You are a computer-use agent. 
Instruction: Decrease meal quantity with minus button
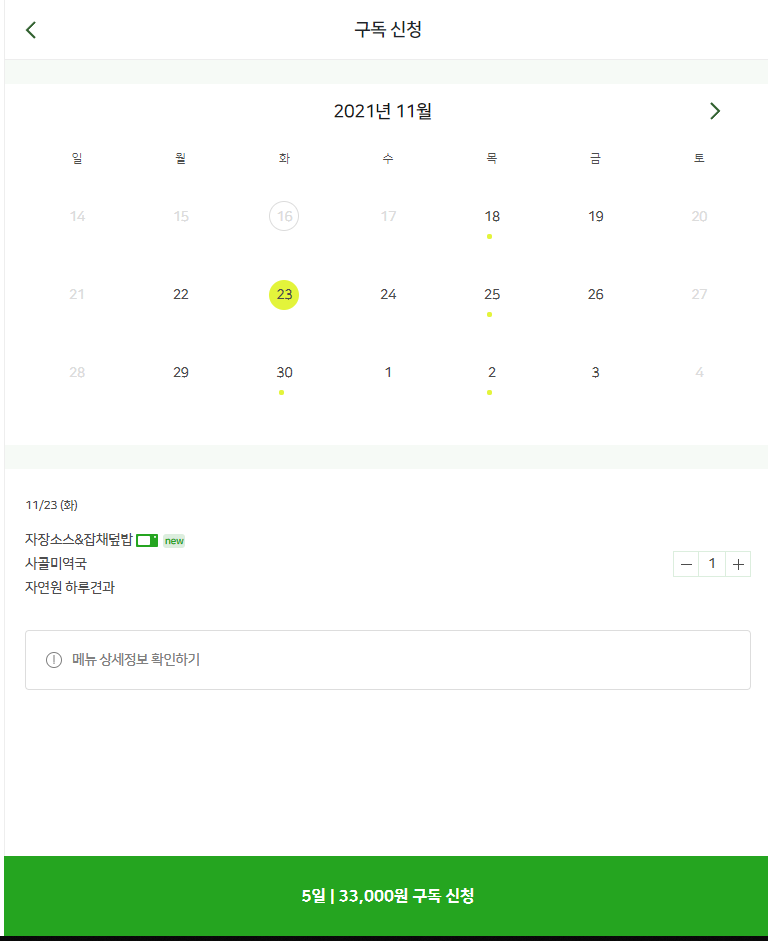[686, 564]
